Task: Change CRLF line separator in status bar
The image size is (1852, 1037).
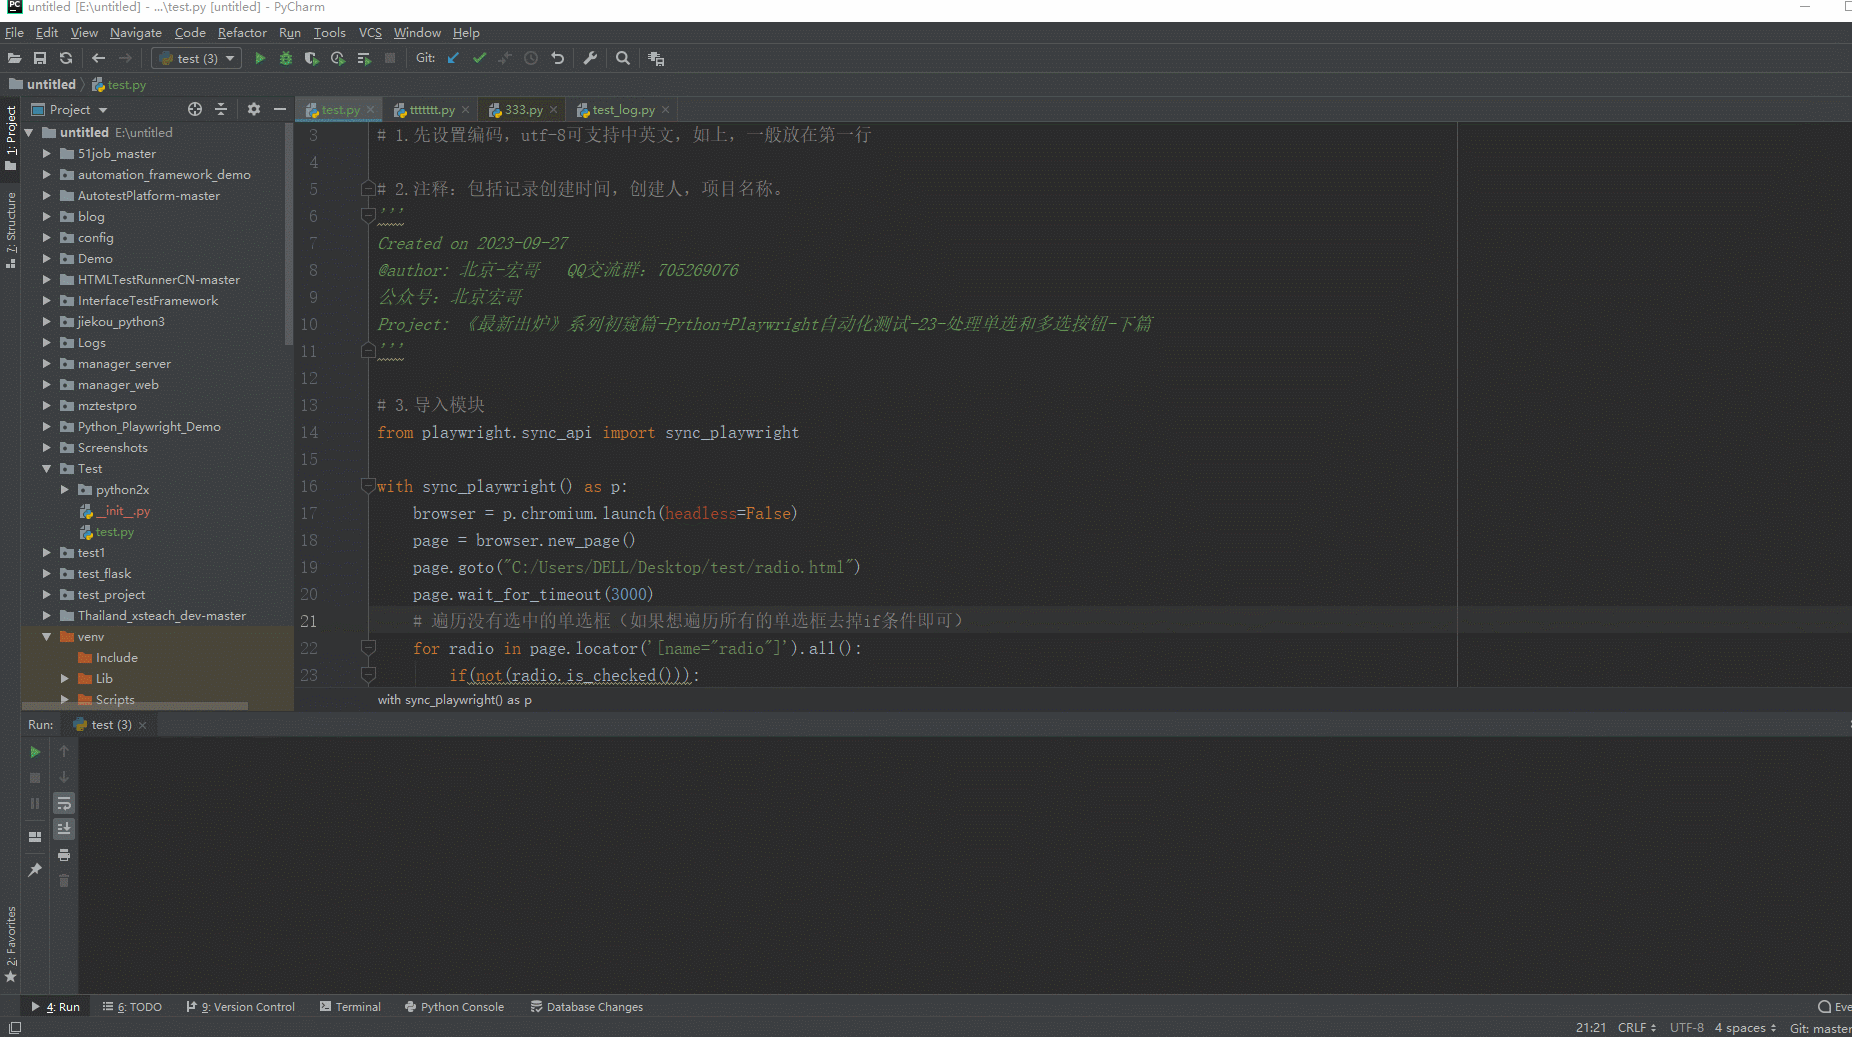Action: click(1637, 1028)
